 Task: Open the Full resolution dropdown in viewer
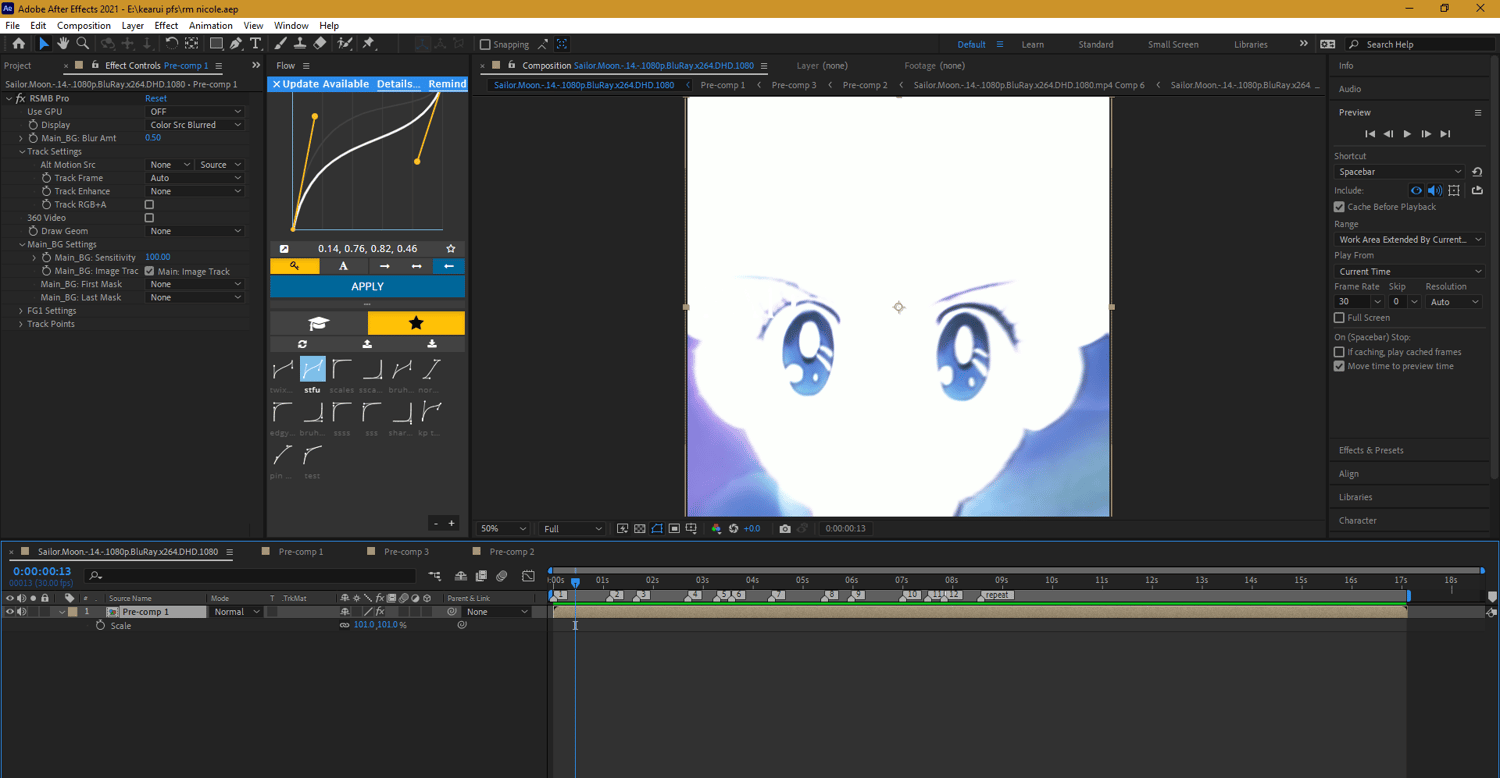[x=572, y=528]
